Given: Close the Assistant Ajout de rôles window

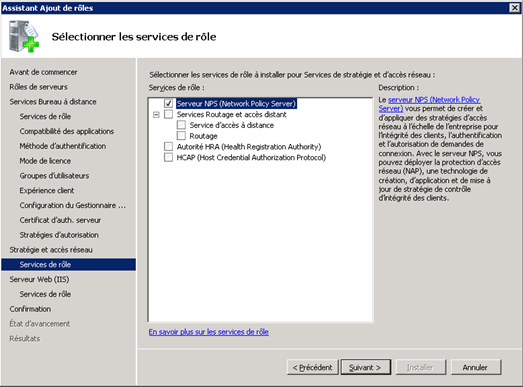Looking at the screenshot, I should [515, 8].
